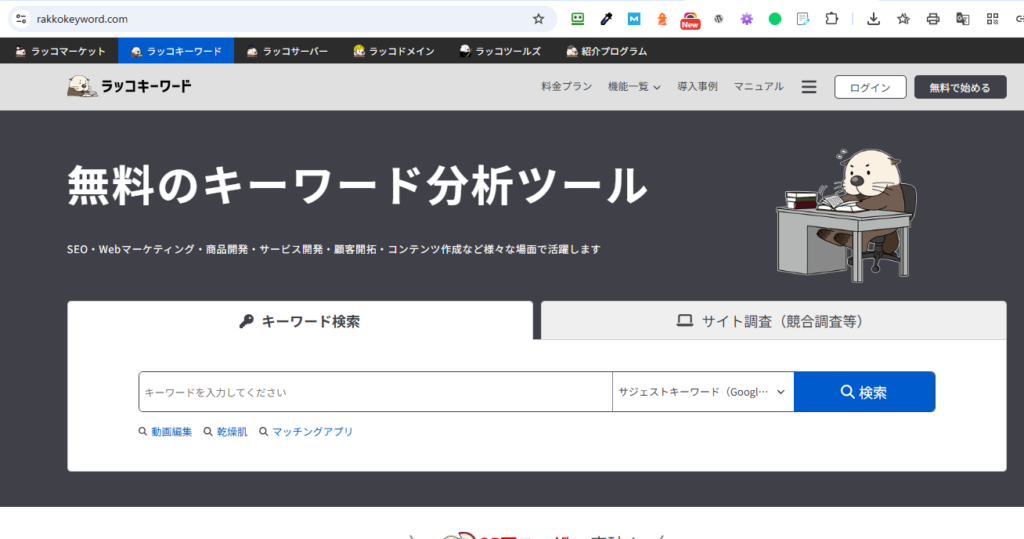Image resolution: width=1024 pixels, height=539 pixels.
Task: Open the note-with-pencil extension
Action: tap(803, 19)
